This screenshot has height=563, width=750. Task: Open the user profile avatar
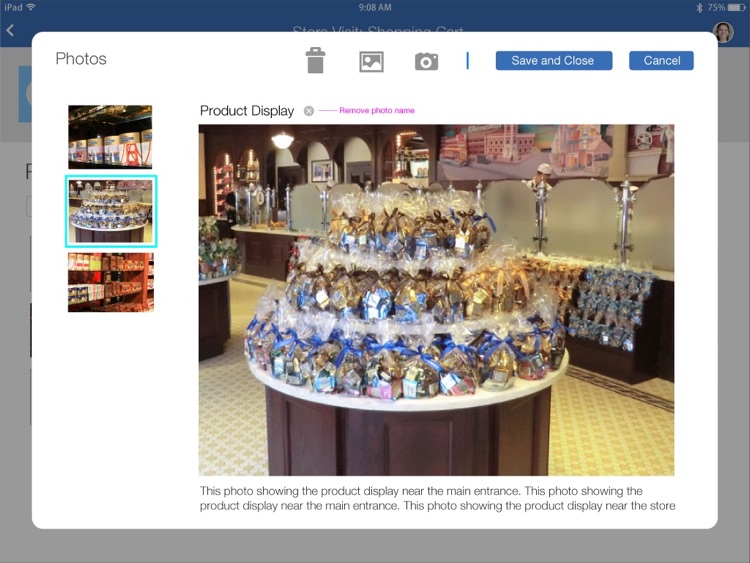tap(723, 32)
